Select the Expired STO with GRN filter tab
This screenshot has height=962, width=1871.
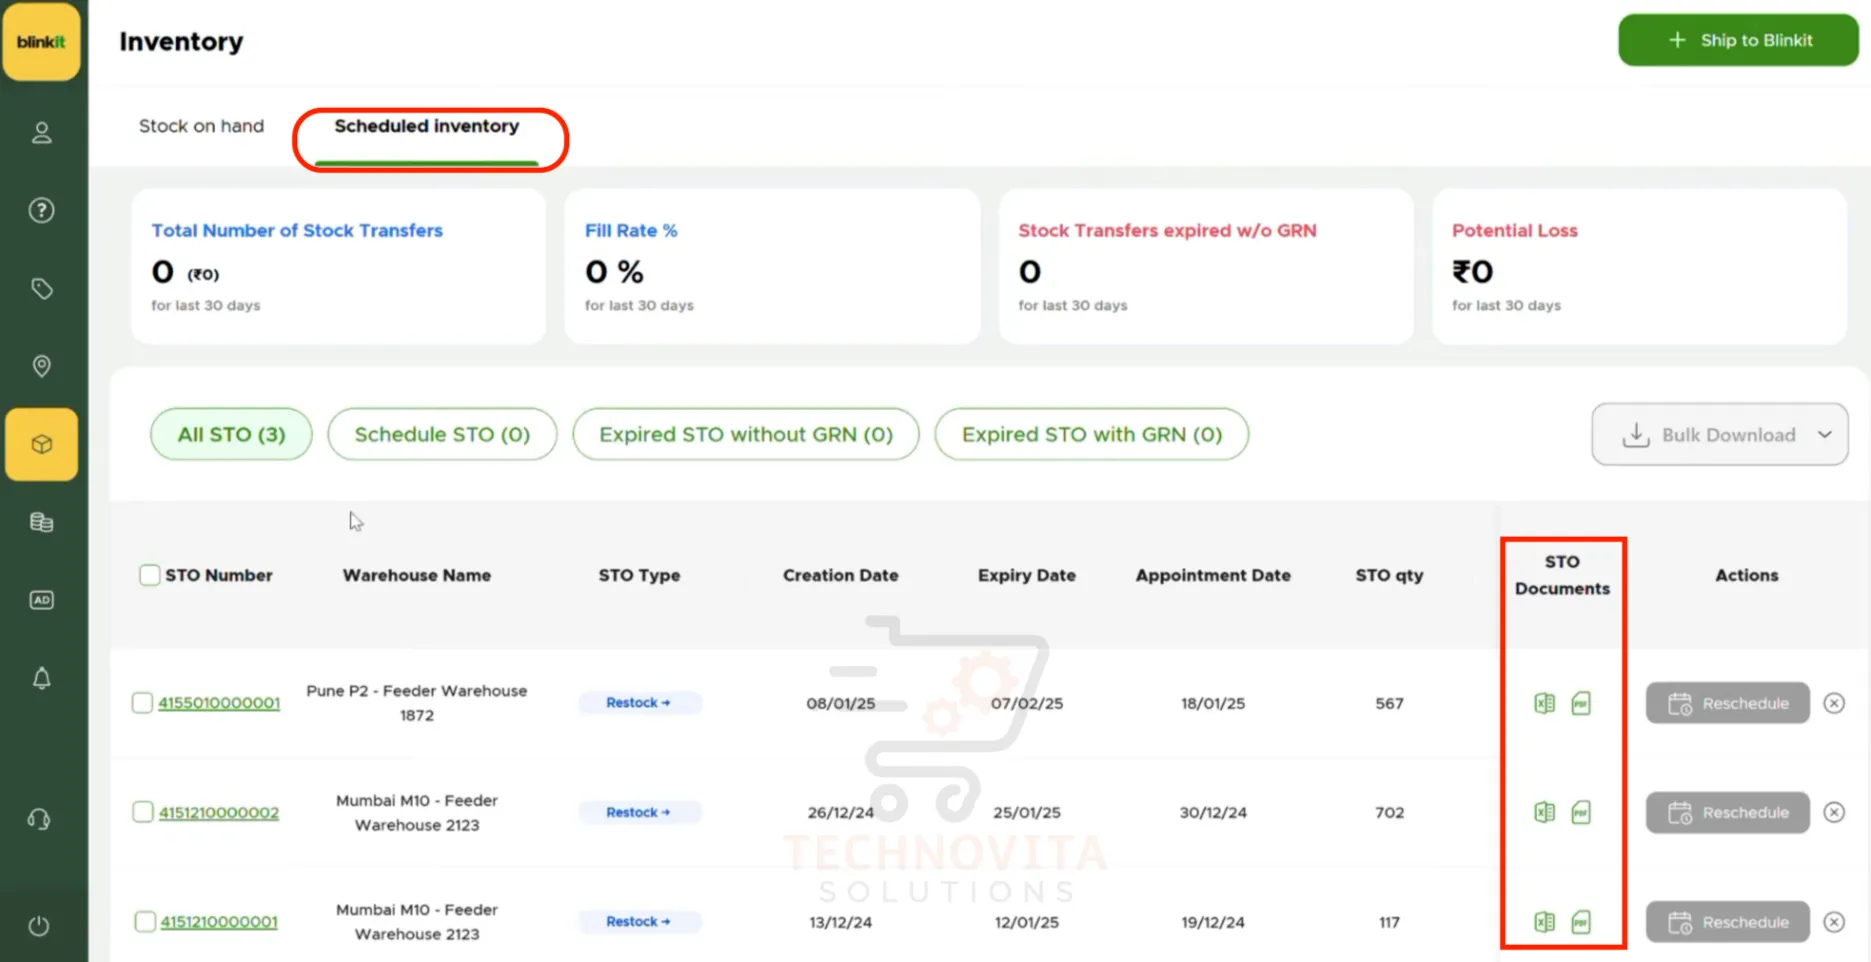1091,434
